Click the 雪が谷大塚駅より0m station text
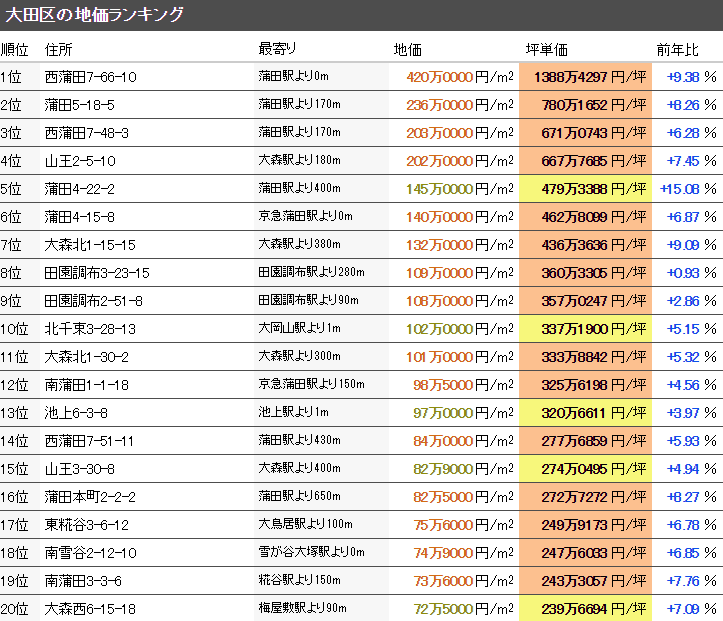 pyautogui.click(x=311, y=553)
